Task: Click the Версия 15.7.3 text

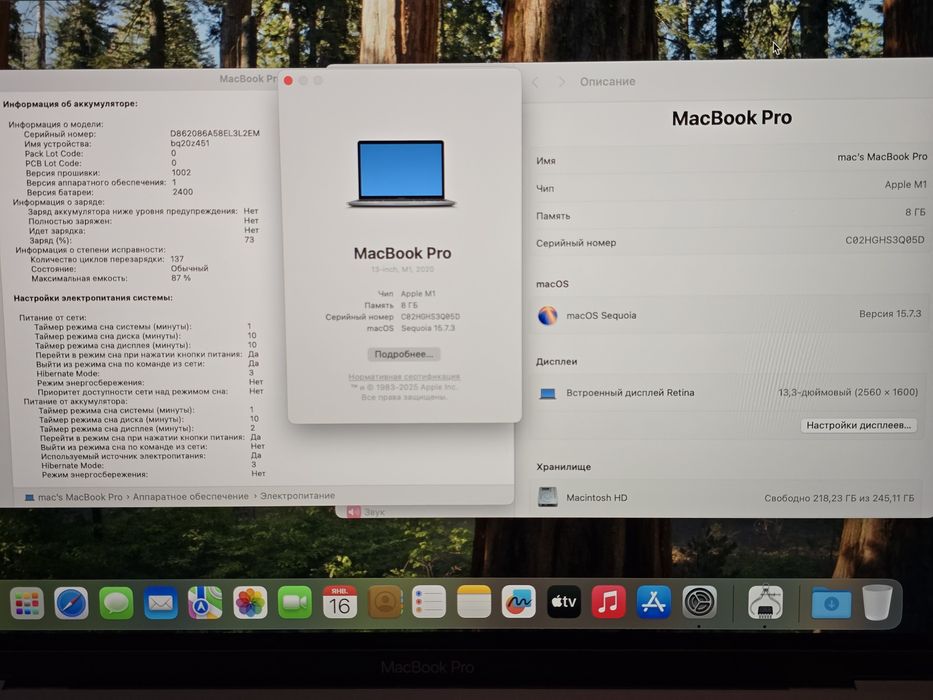Action: (x=890, y=314)
